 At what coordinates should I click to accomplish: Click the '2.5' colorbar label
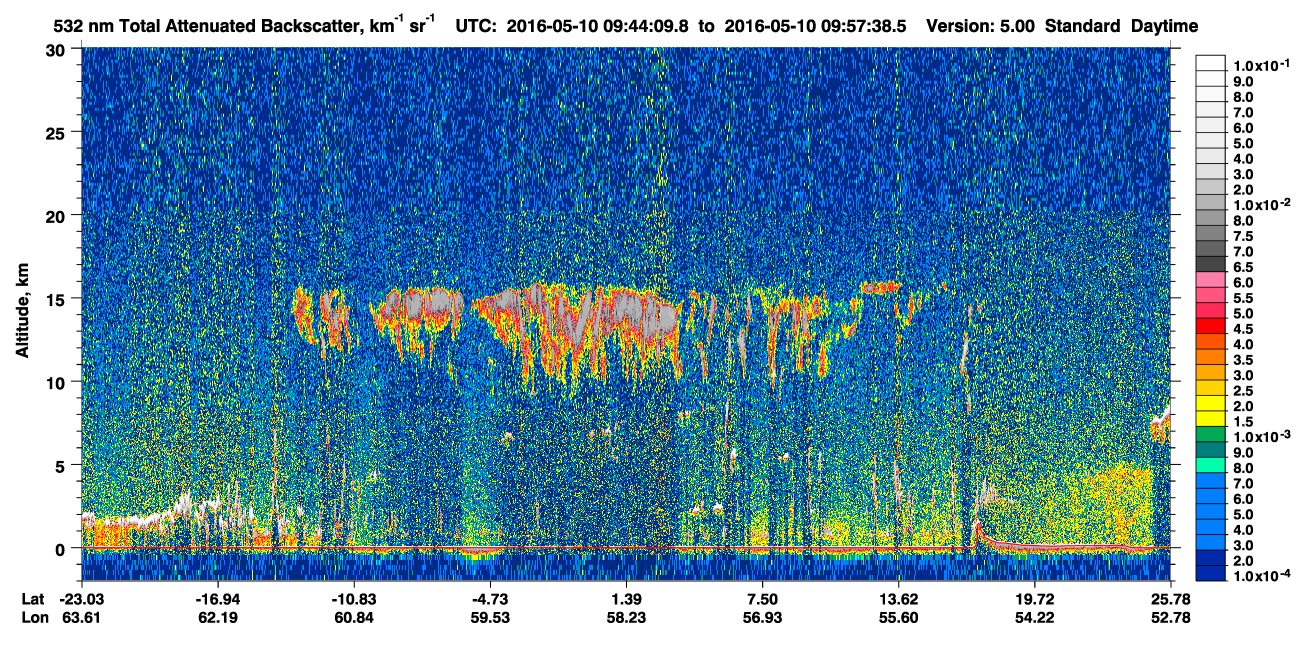click(x=1243, y=393)
